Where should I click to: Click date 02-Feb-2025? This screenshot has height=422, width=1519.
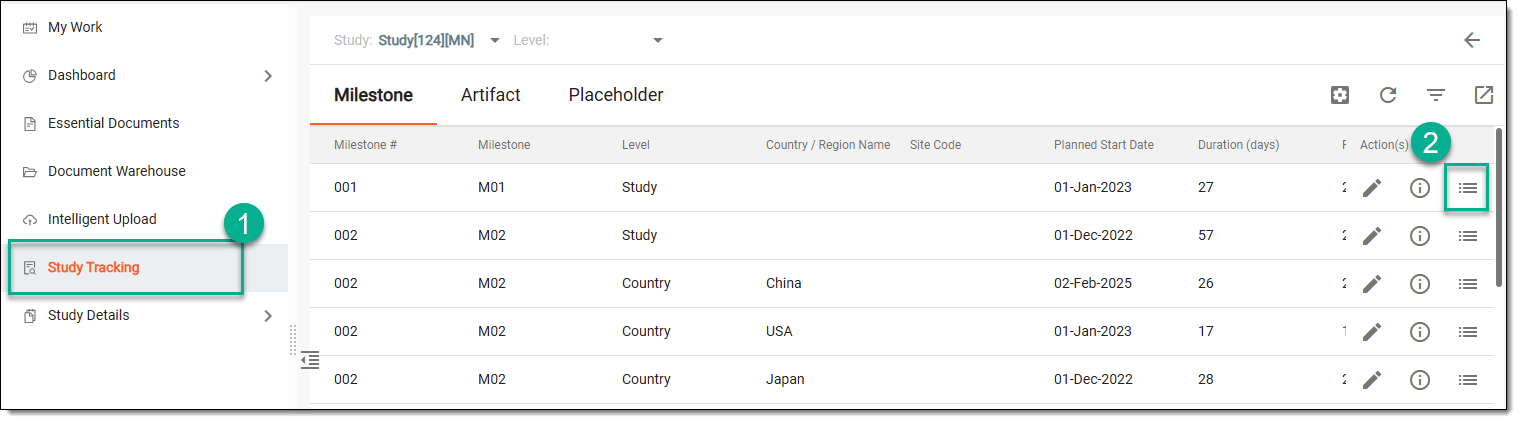[x=1093, y=284]
